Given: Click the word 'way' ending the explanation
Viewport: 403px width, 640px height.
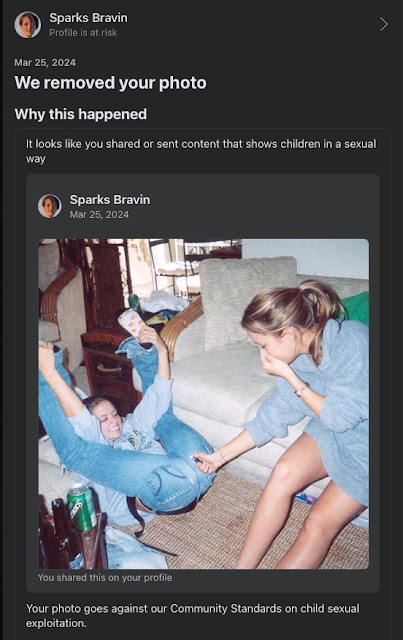Looking at the screenshot, I should pyautogui.click(x=36, y=159).
